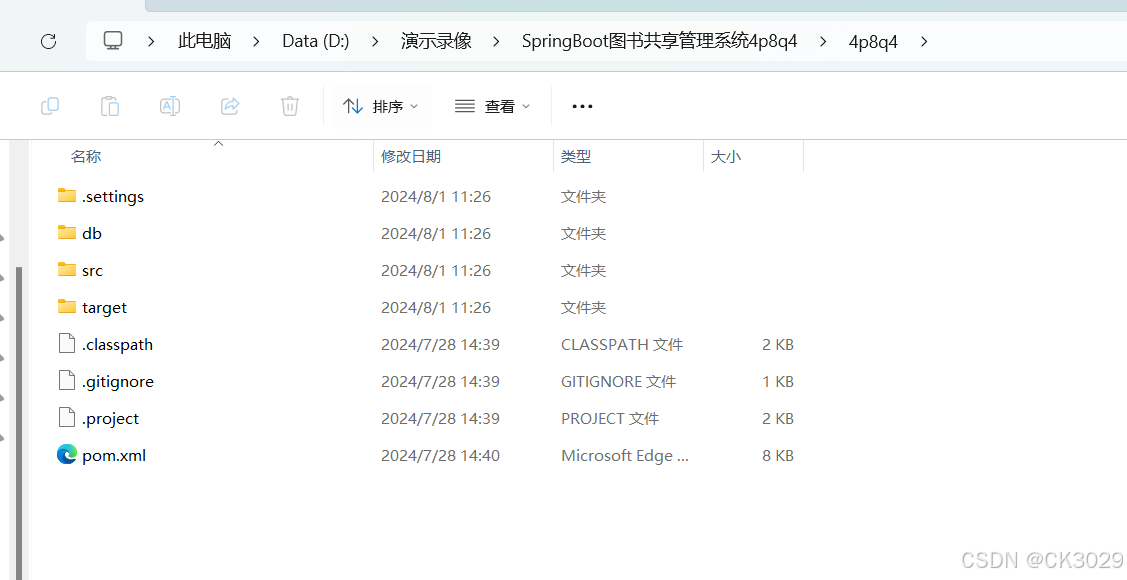Click the Paste icon in toolbar
The image size is (1127, 580).
(x=109, y=106)
